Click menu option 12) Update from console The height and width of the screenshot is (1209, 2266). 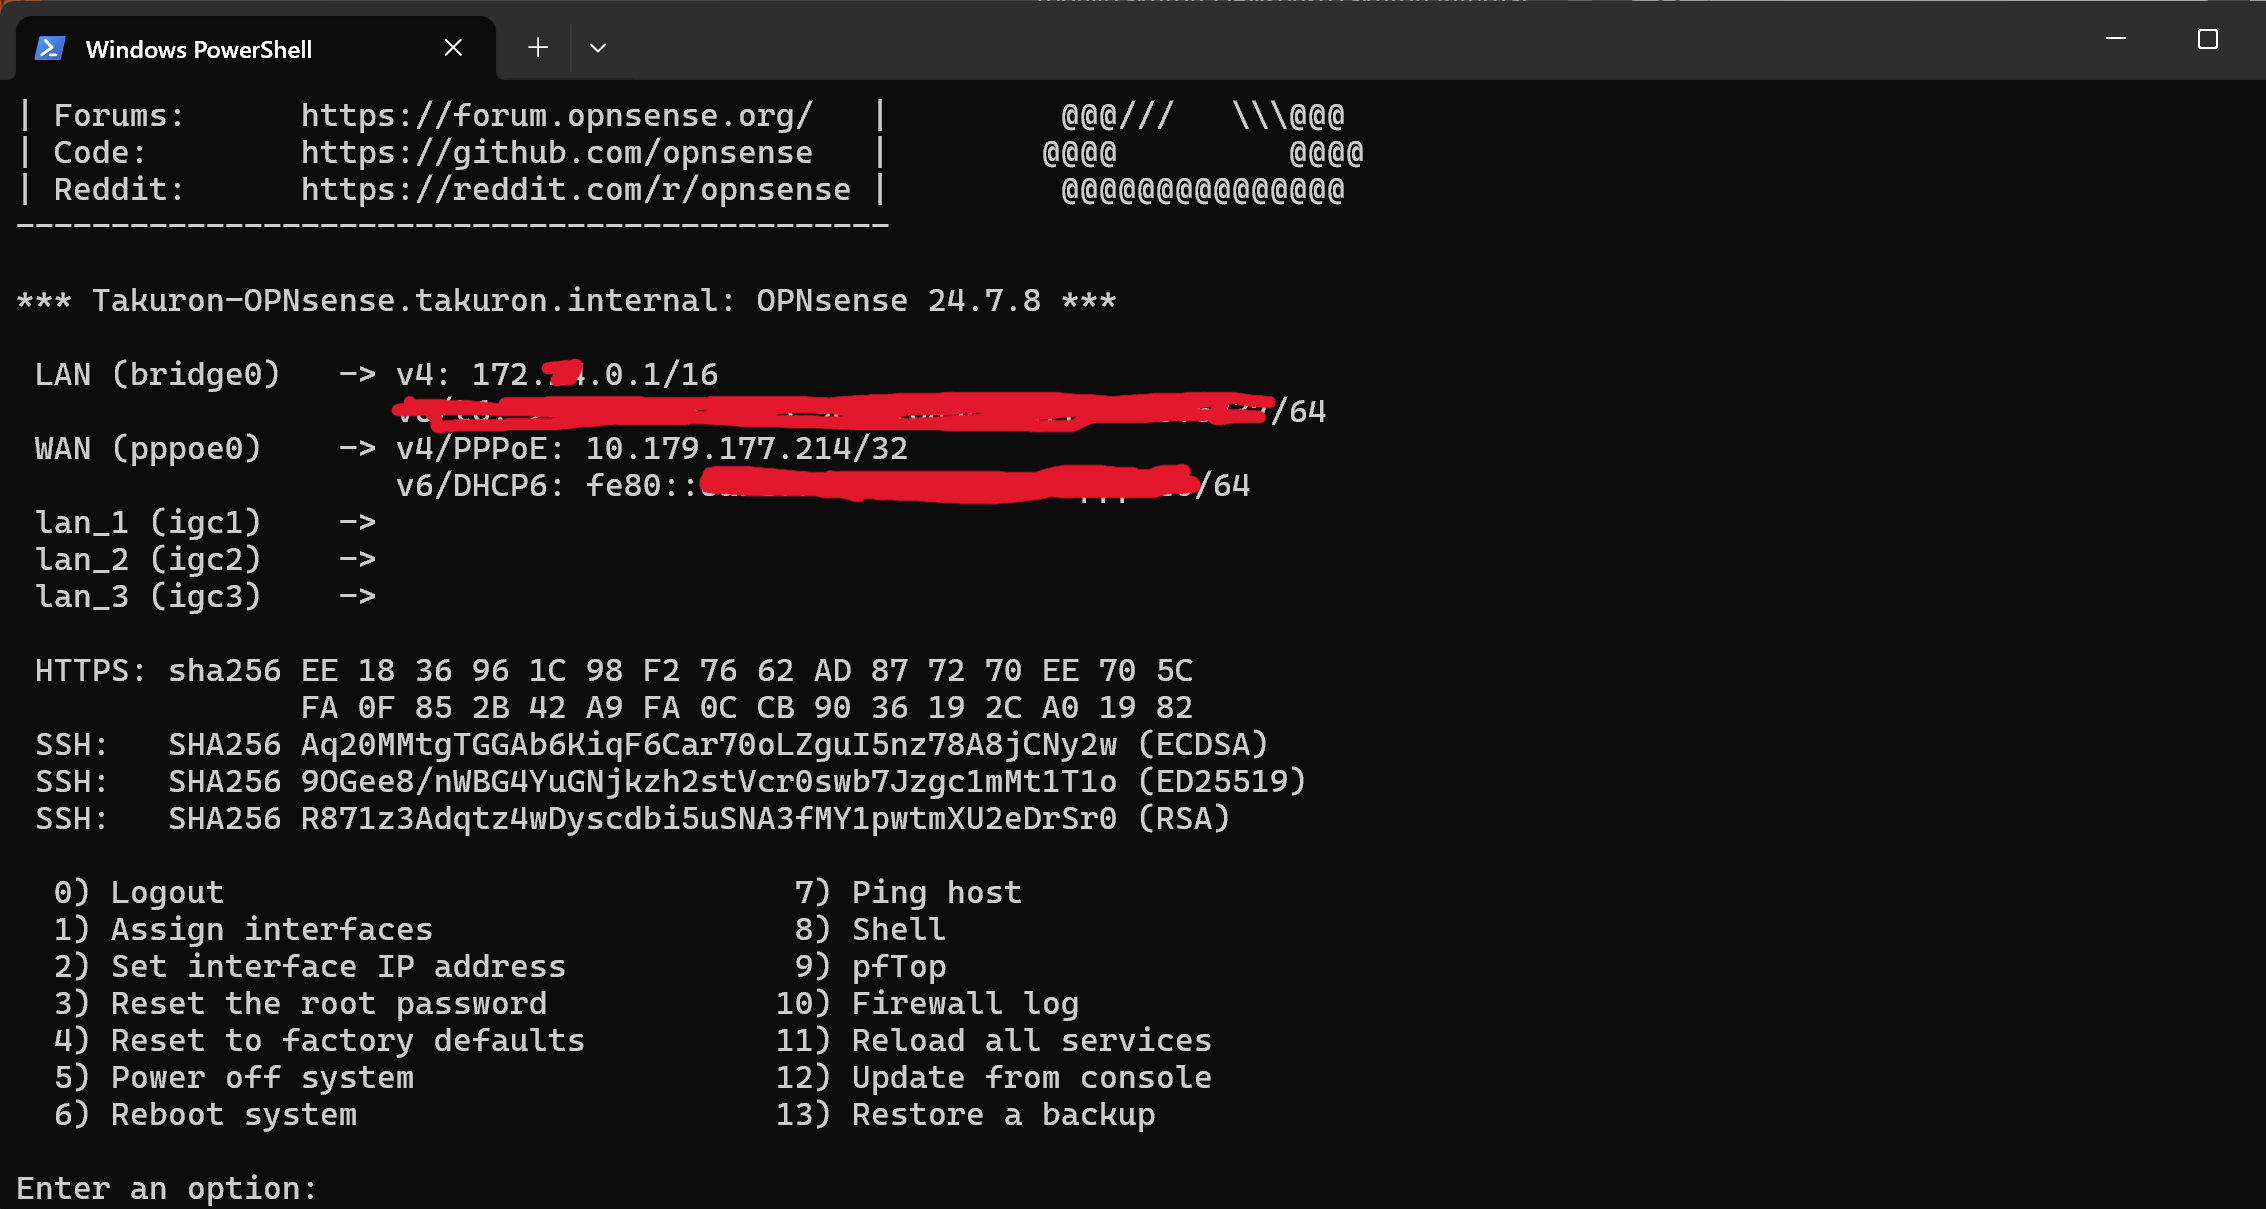coord(994,1078)
